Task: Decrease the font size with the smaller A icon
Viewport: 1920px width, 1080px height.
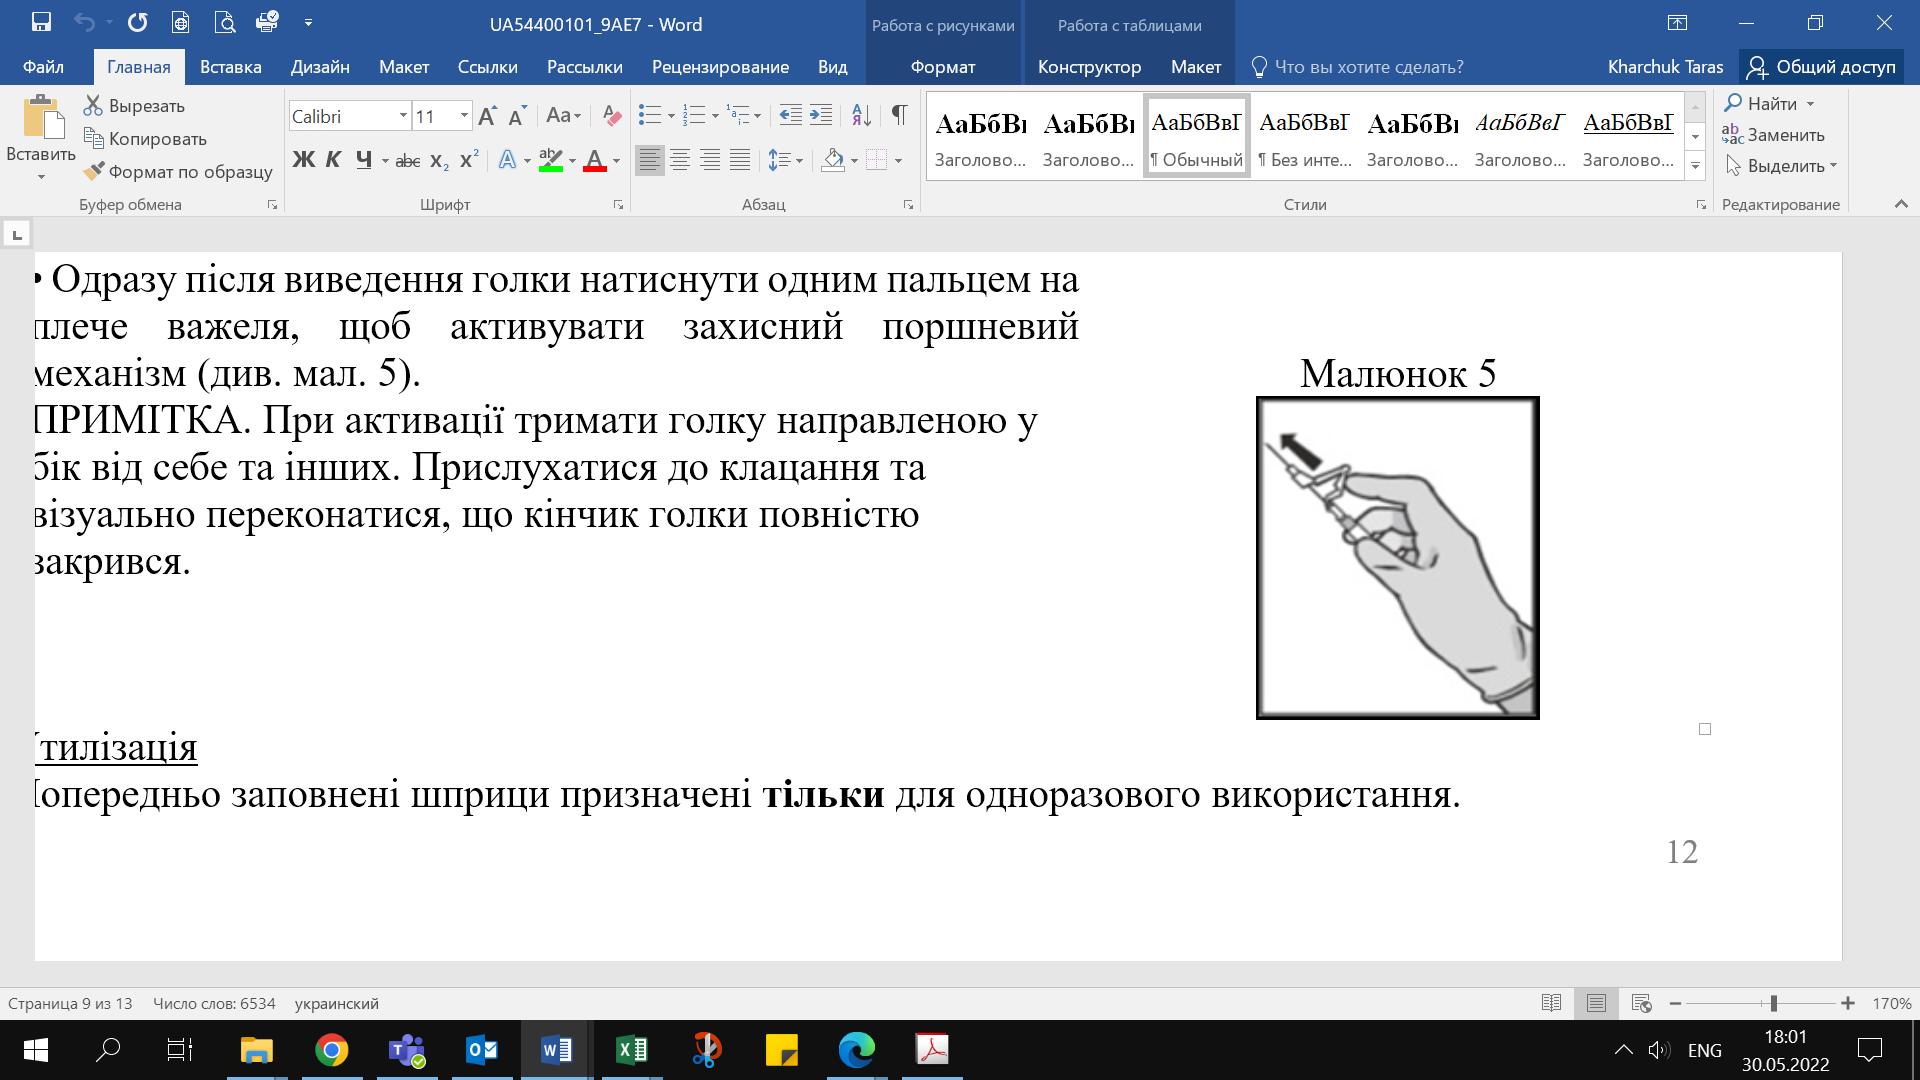Action: pyautogui.click(x=517, y=116)
